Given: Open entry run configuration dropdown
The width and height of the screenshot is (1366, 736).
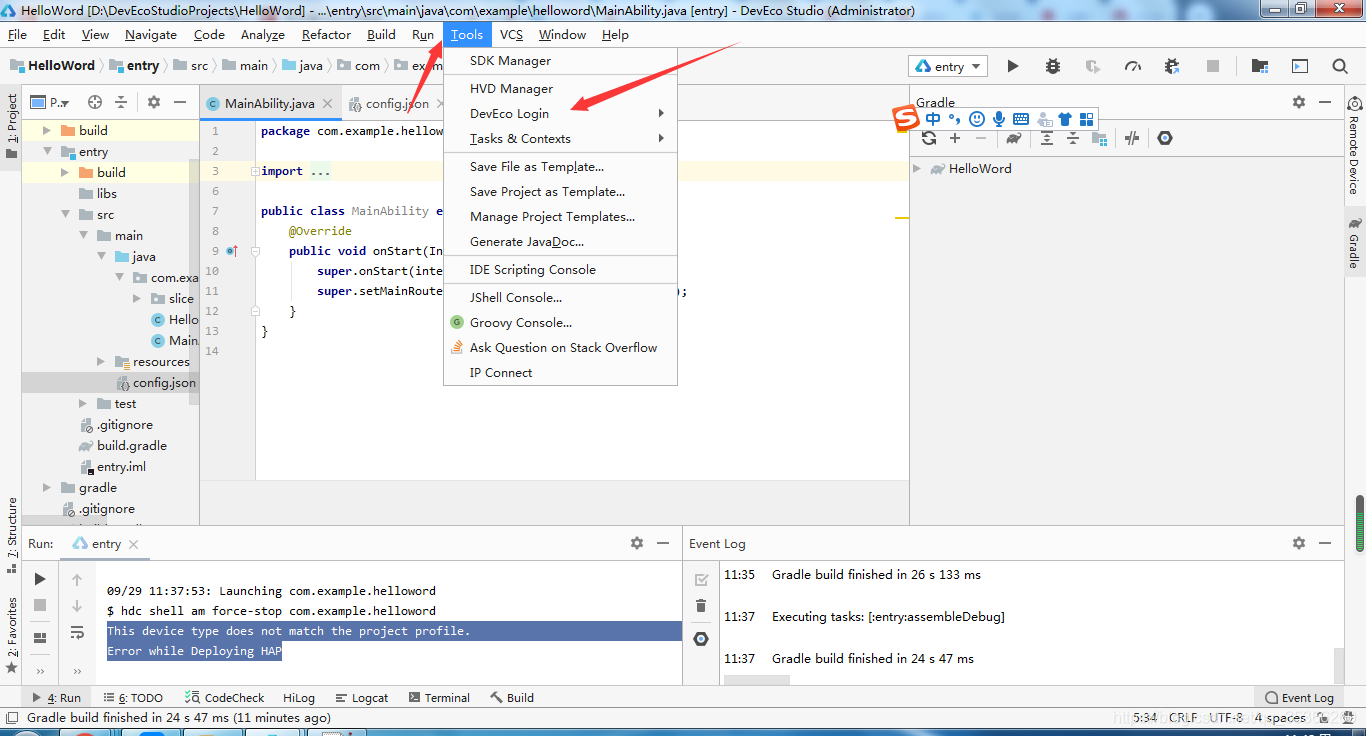Looking at the screenshot, I should tap(948, 66).
